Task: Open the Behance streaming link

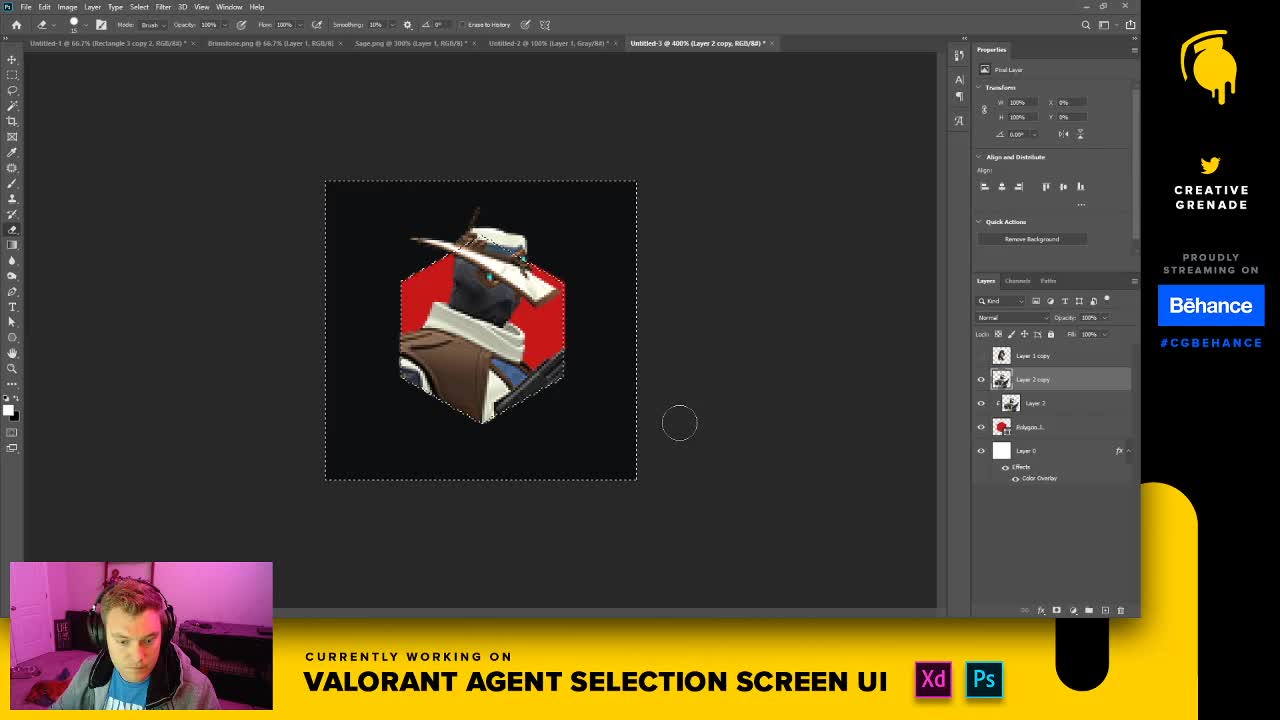Action: coord(1211,305)
